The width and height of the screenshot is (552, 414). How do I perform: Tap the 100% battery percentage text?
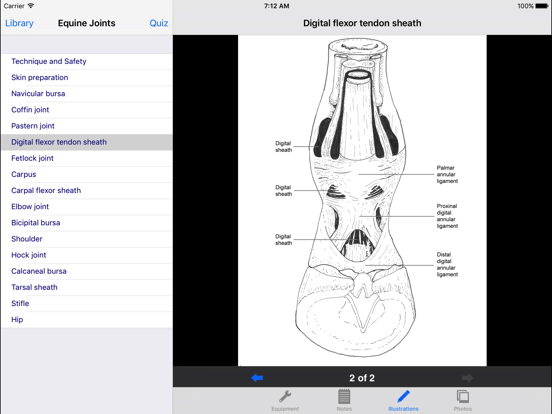pos(525,6)
